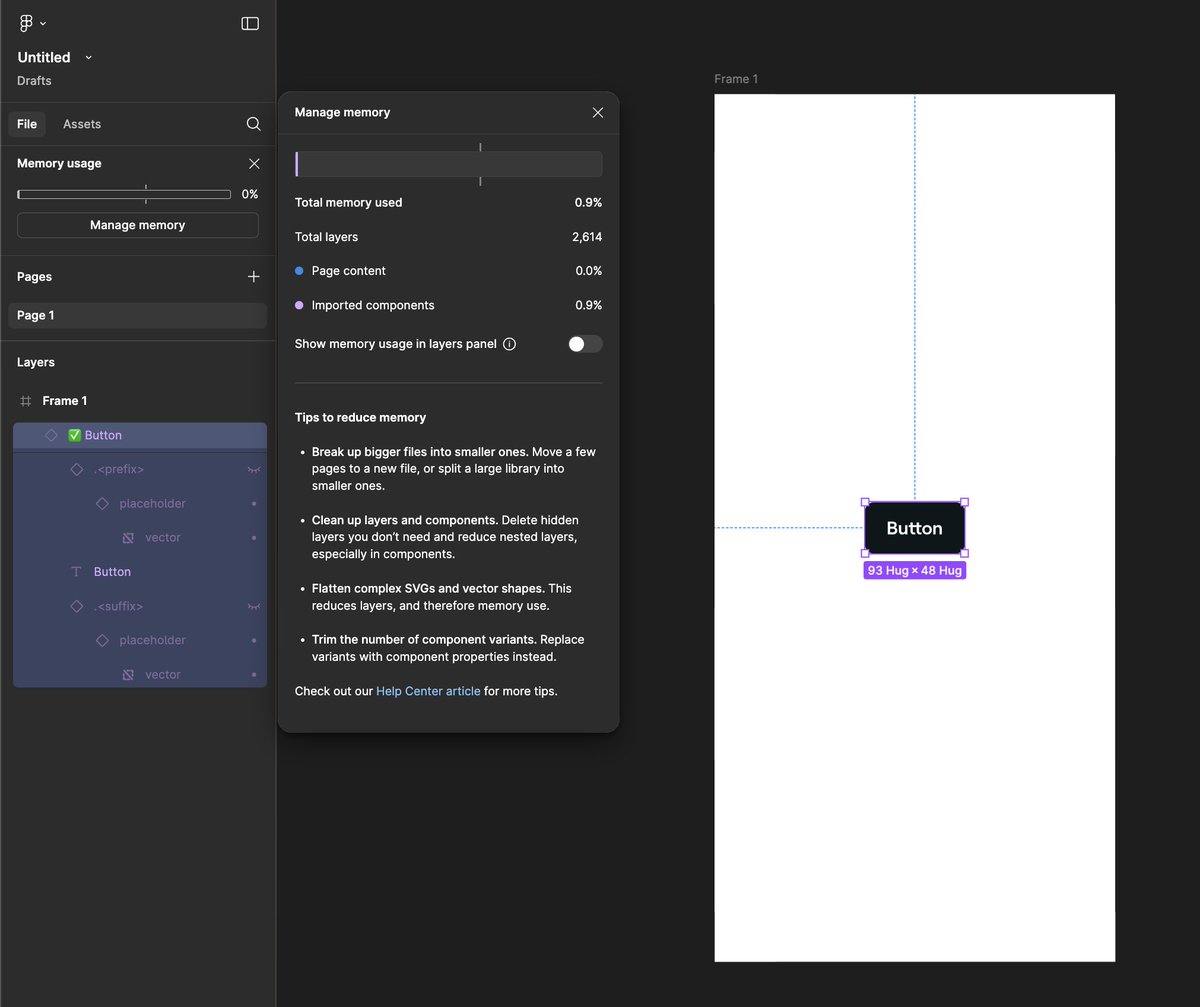Click the green checkmark on the Button component
1200x1007 pixels.
(74, 435)
